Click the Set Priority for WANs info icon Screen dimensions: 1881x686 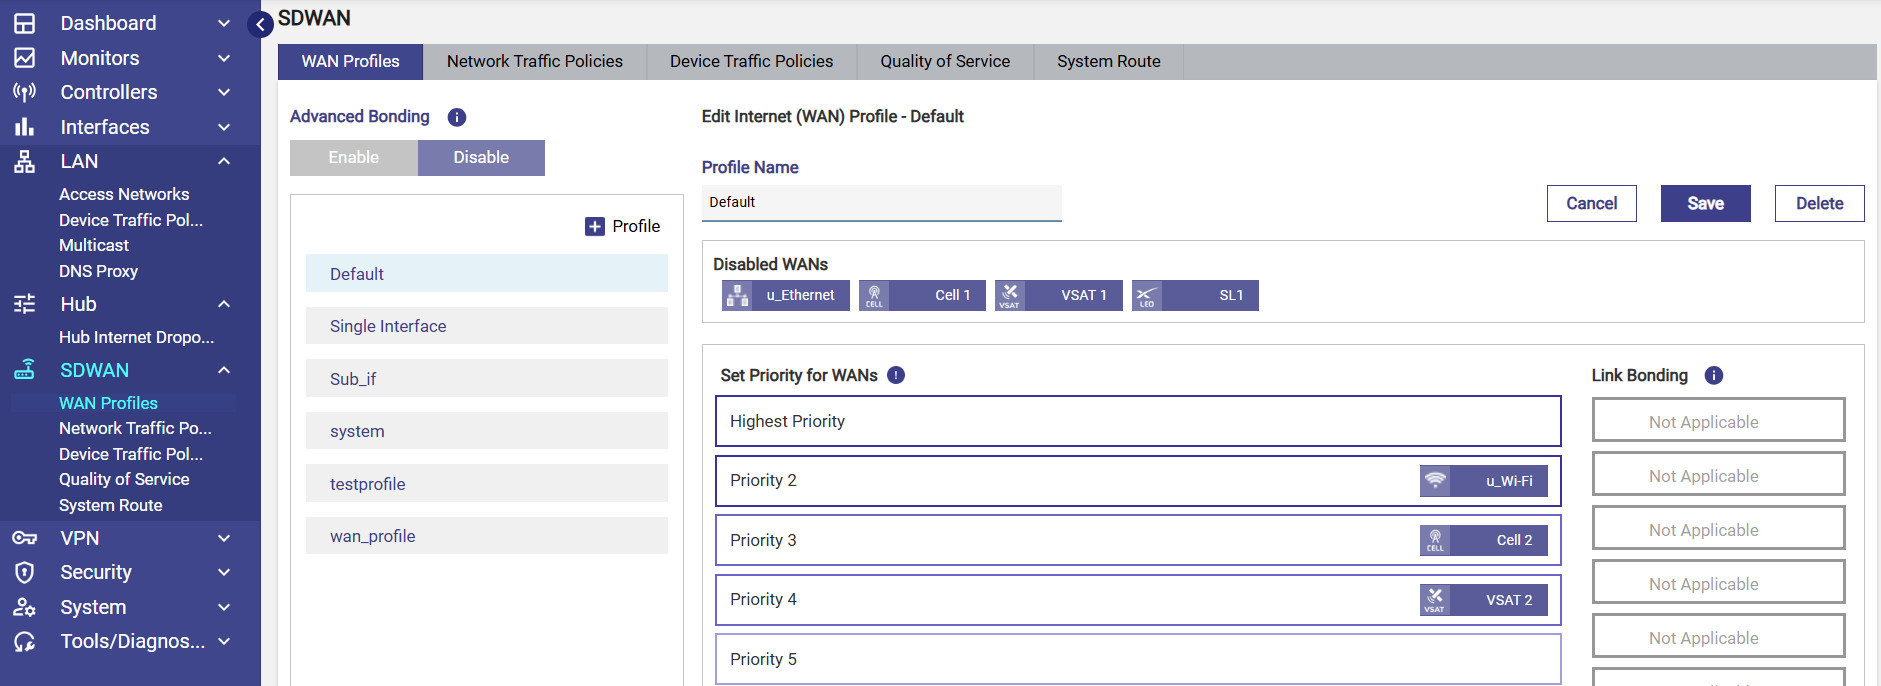pos(896,375)
